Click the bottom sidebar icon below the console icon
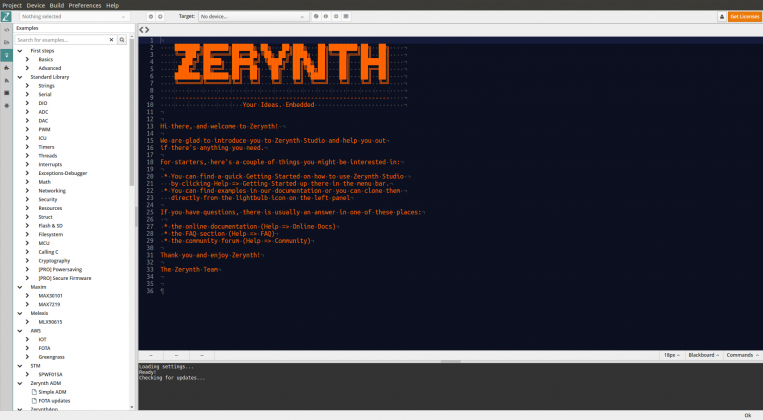This screenshot has height=420, width=763. pos(6,106)
